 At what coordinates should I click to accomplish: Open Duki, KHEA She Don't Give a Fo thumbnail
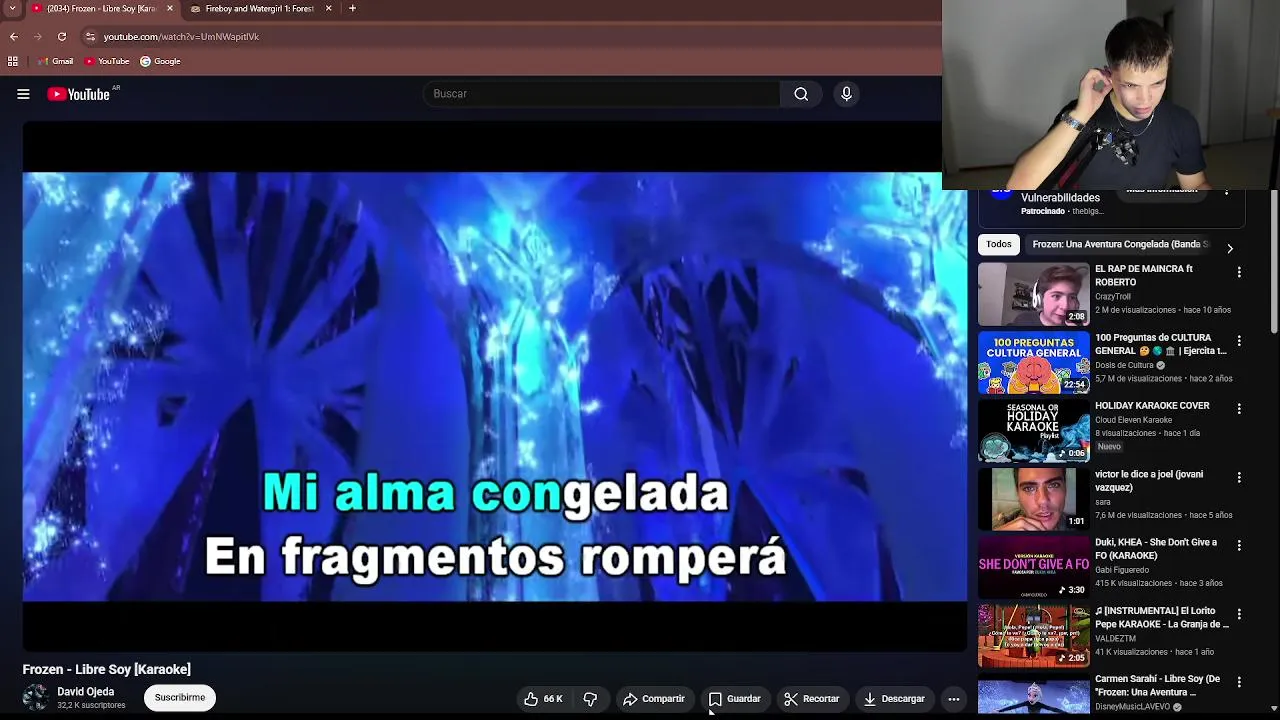1033,567
